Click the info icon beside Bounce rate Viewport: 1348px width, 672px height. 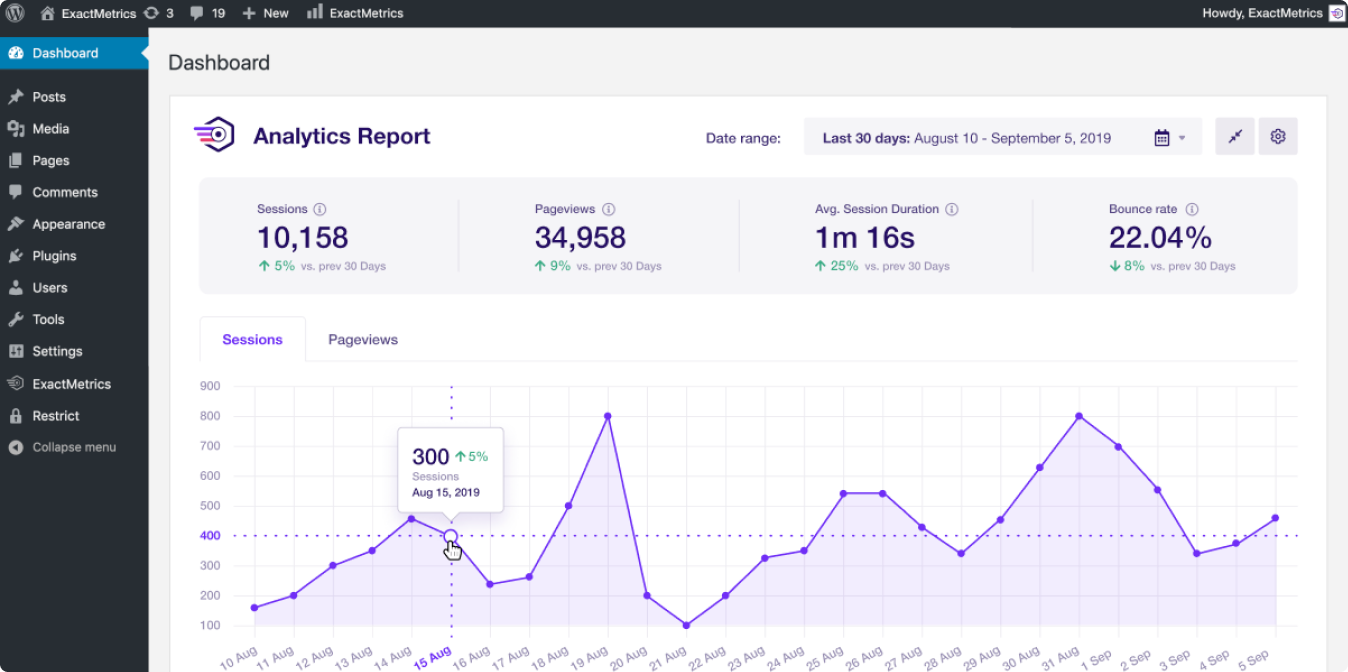click(1192, 210)
